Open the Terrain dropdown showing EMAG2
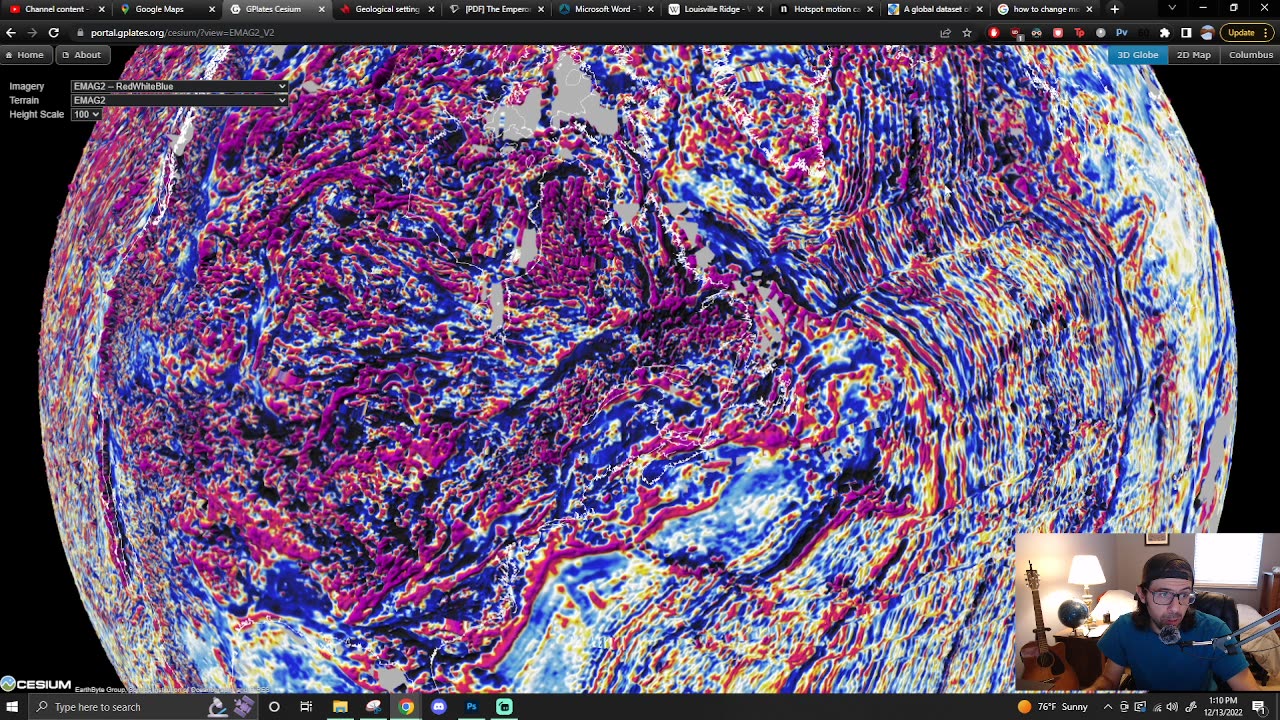 click(x=179, y=100)
